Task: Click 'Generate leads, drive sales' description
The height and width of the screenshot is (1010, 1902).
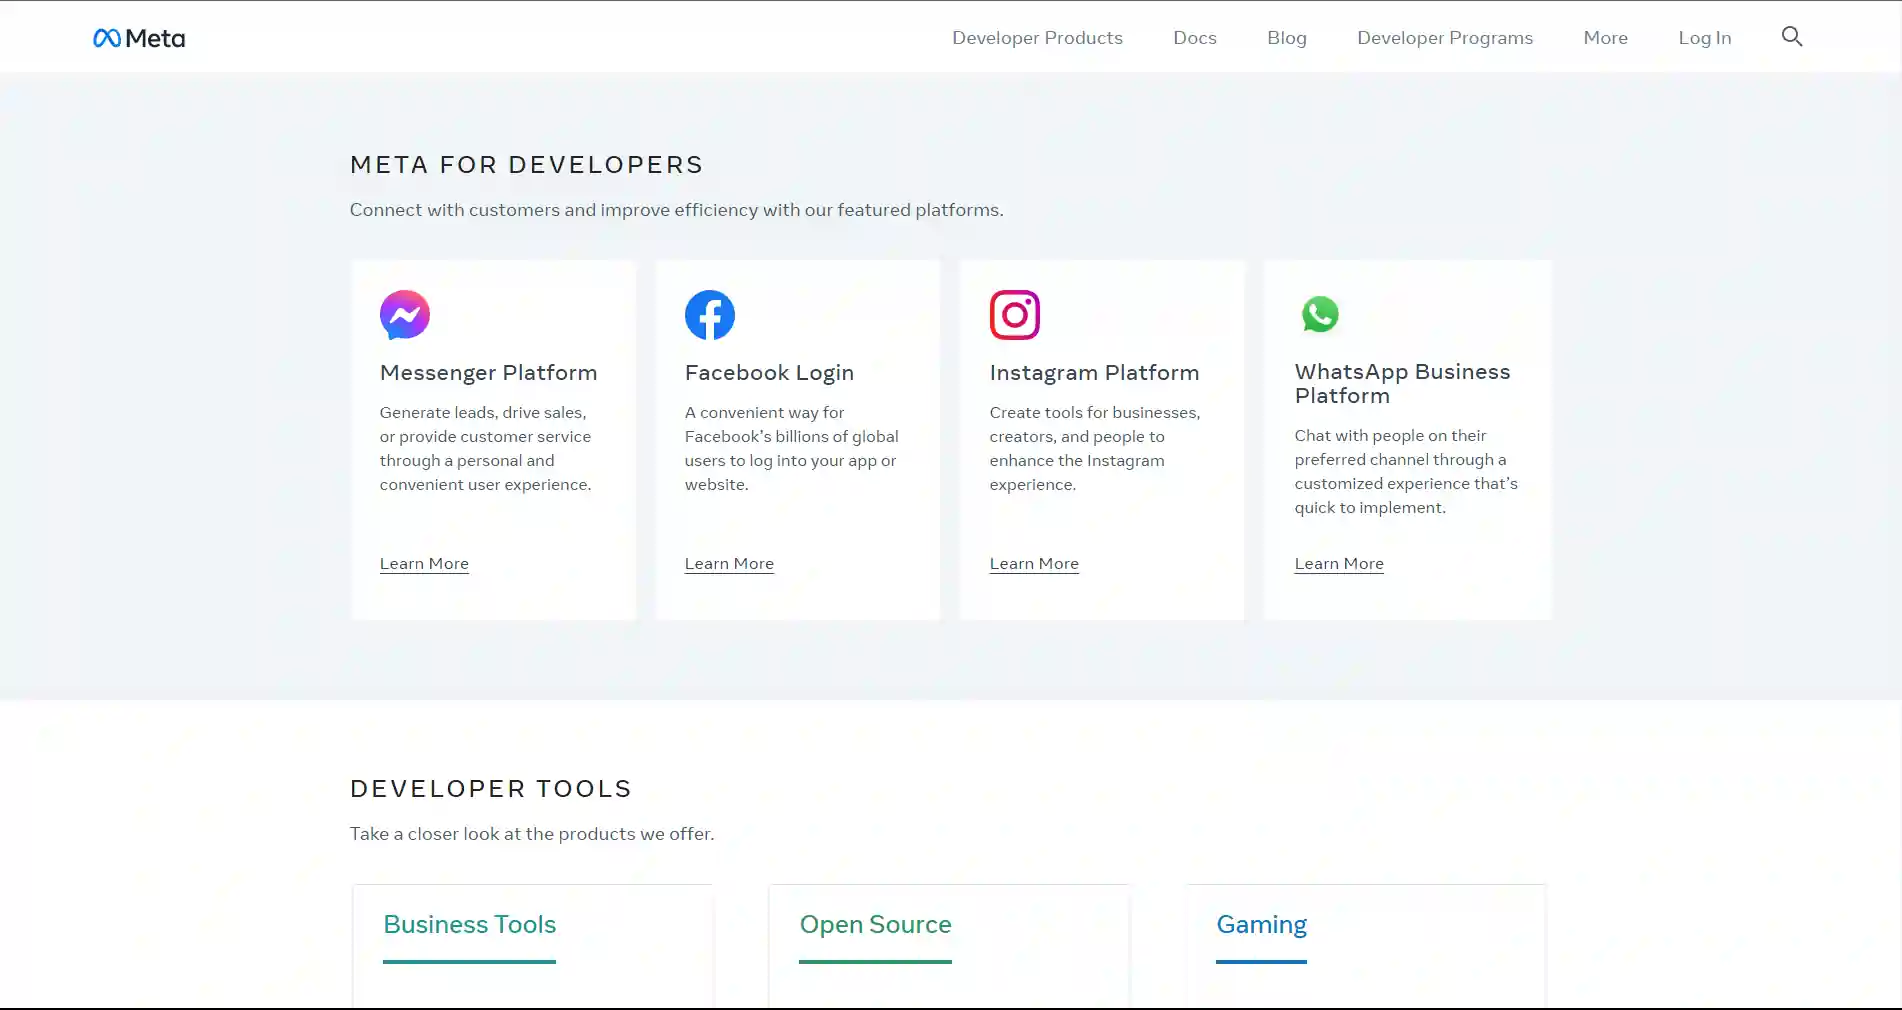Action: pyautogui.click(x=486, y=449)
